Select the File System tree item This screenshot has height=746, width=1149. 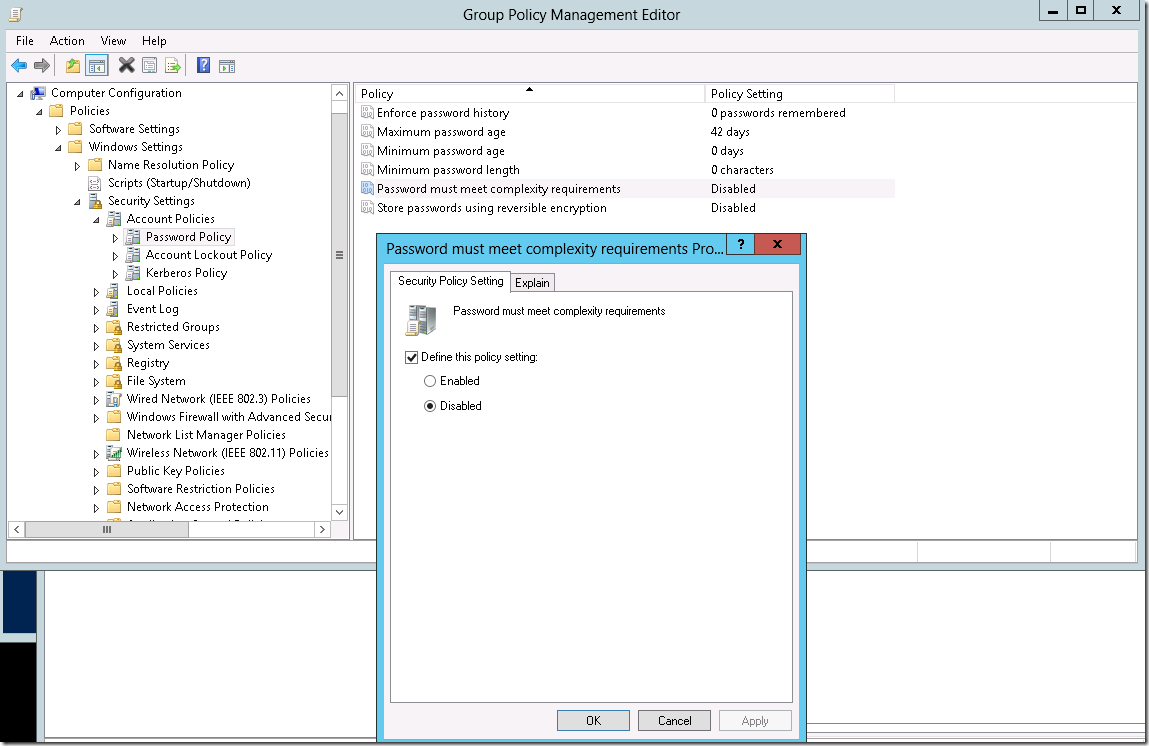click(x=156, y=381)
